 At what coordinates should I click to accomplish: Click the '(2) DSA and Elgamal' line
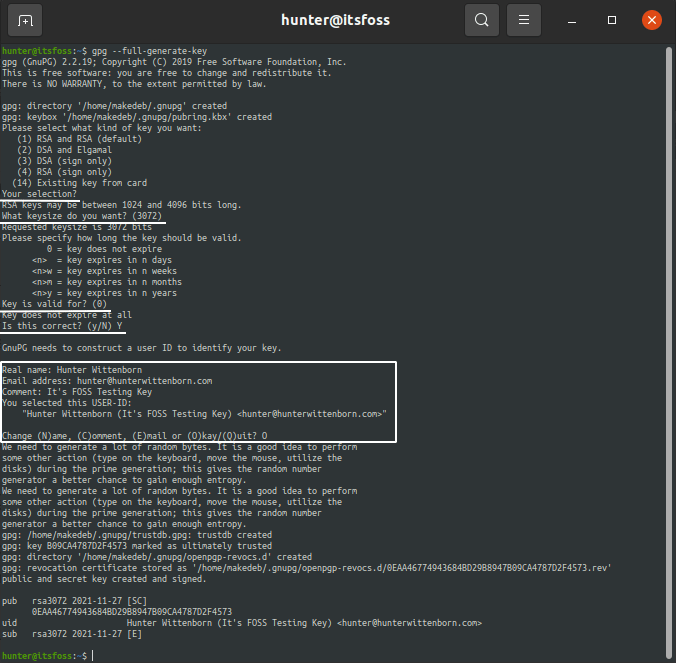64,150
